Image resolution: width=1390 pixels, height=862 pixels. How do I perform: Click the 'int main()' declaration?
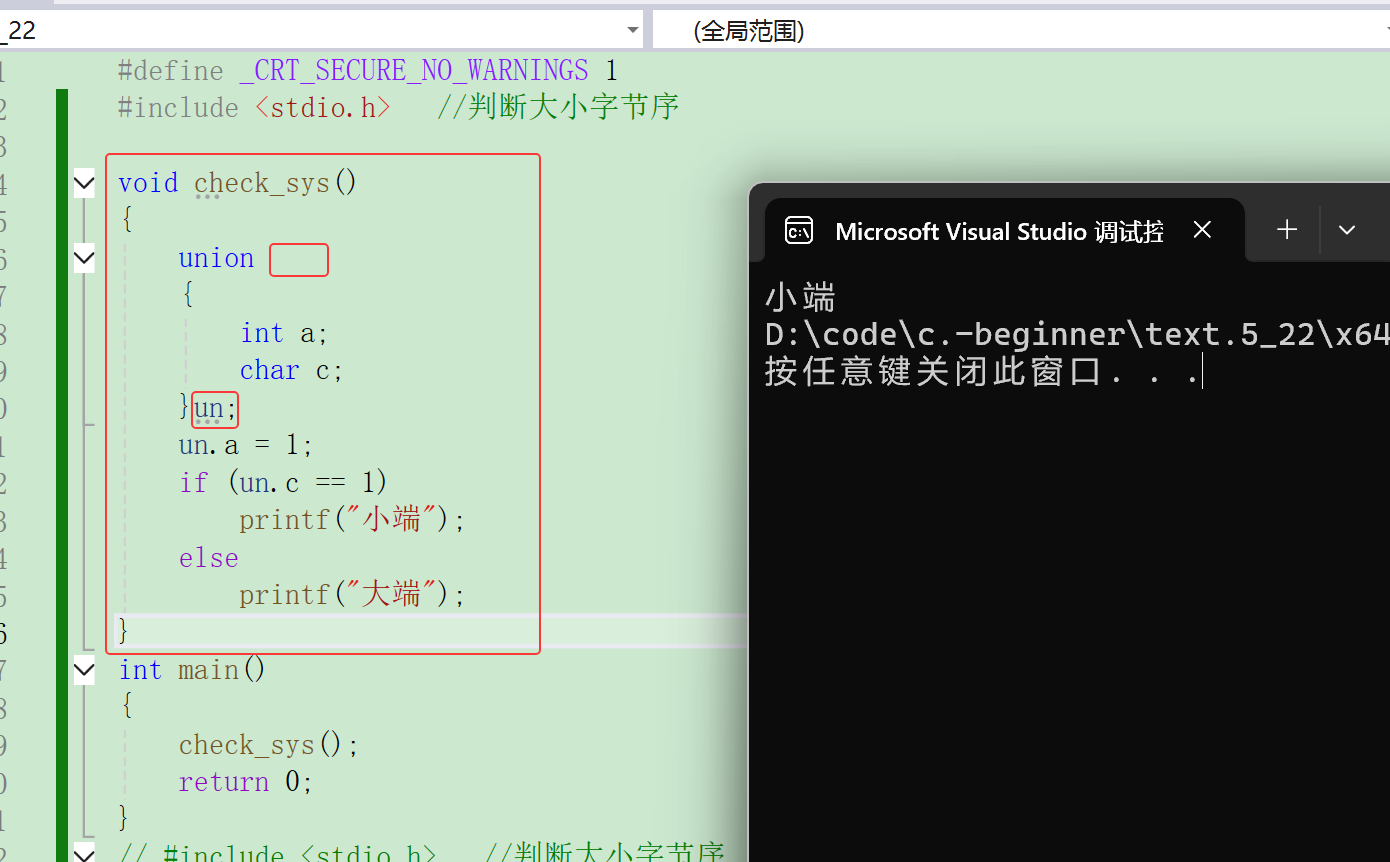192,670
